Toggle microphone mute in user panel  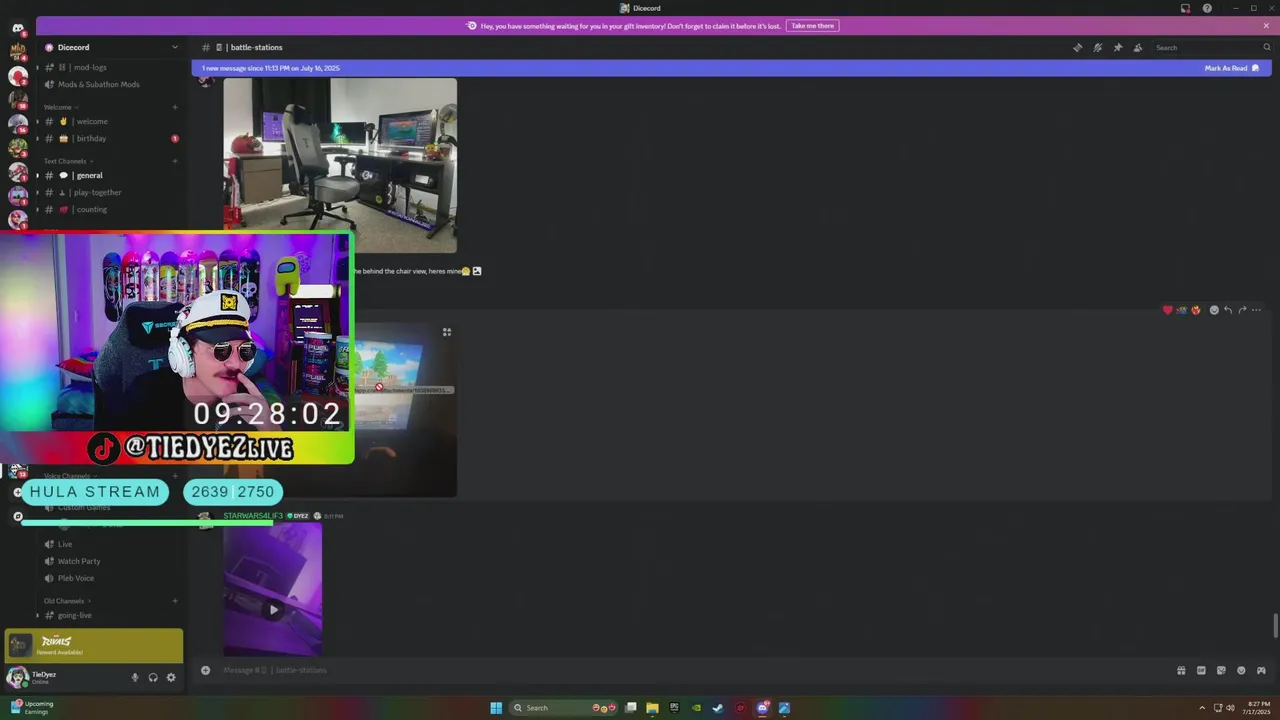[135, 677]
